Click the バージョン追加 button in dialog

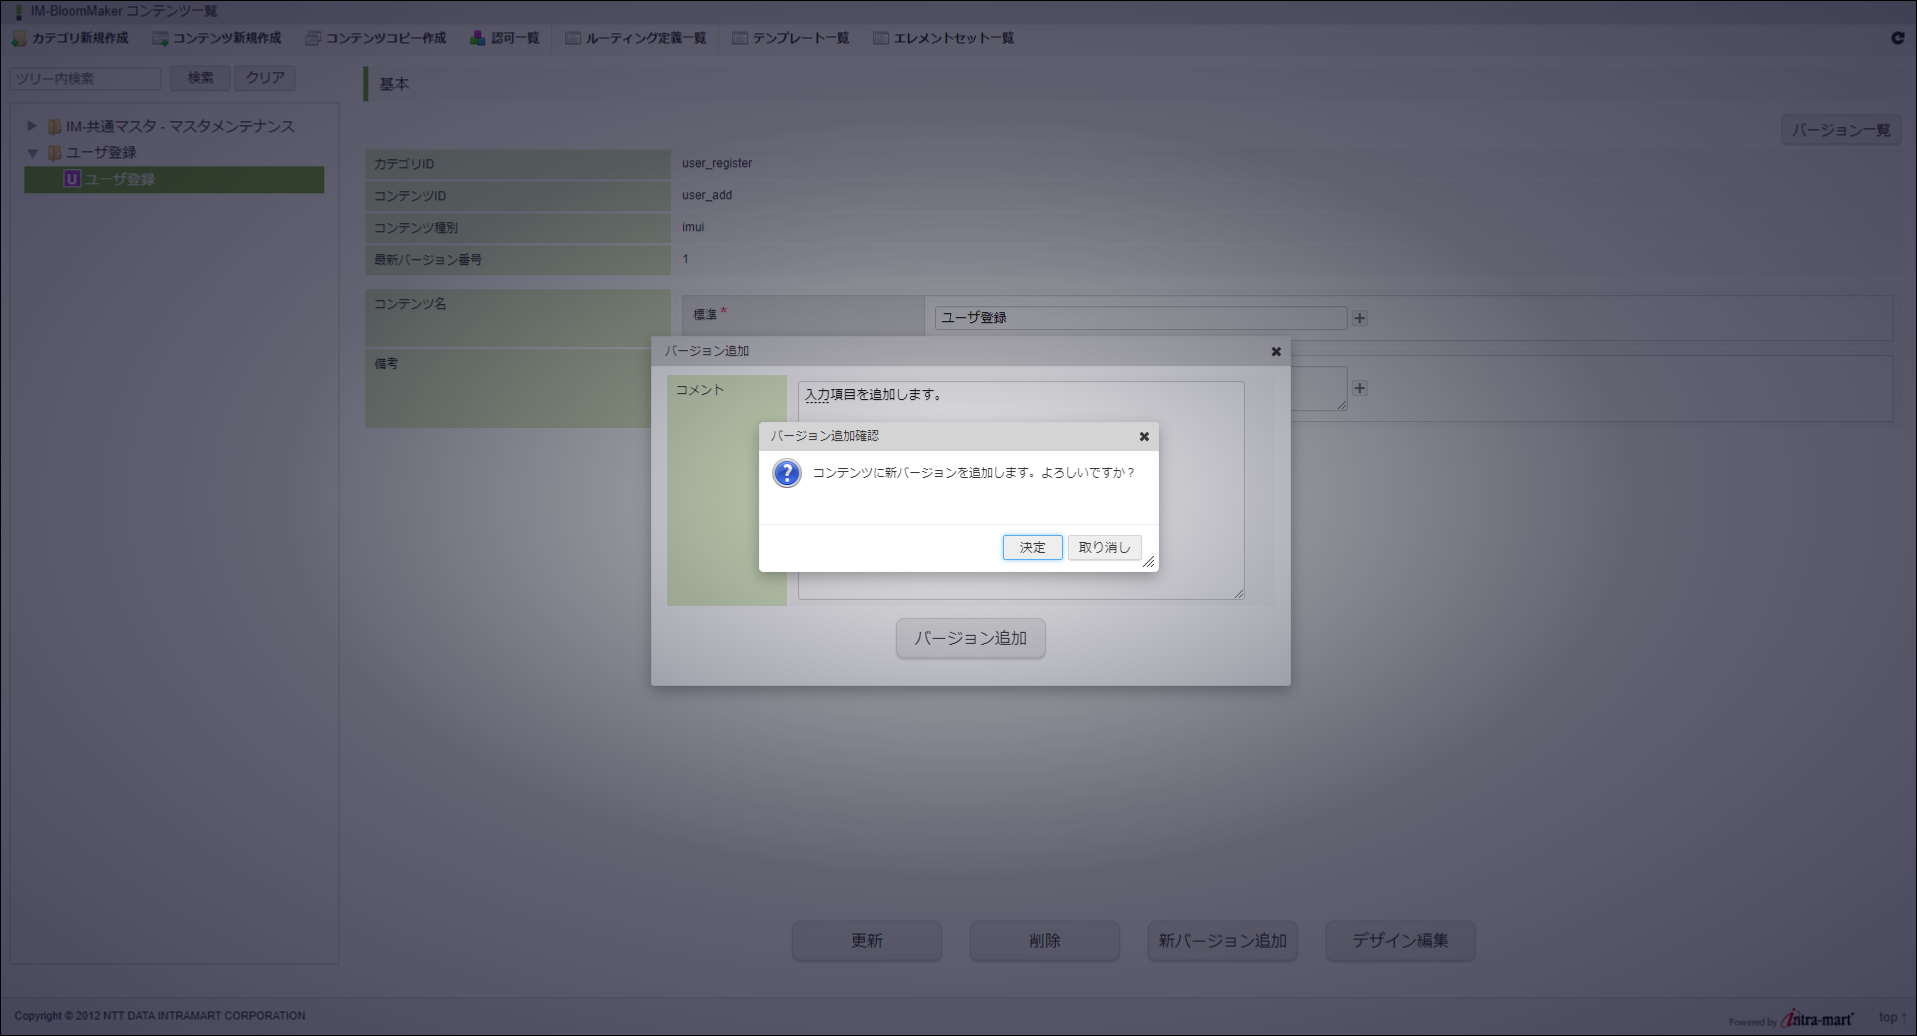coord(970,638)
